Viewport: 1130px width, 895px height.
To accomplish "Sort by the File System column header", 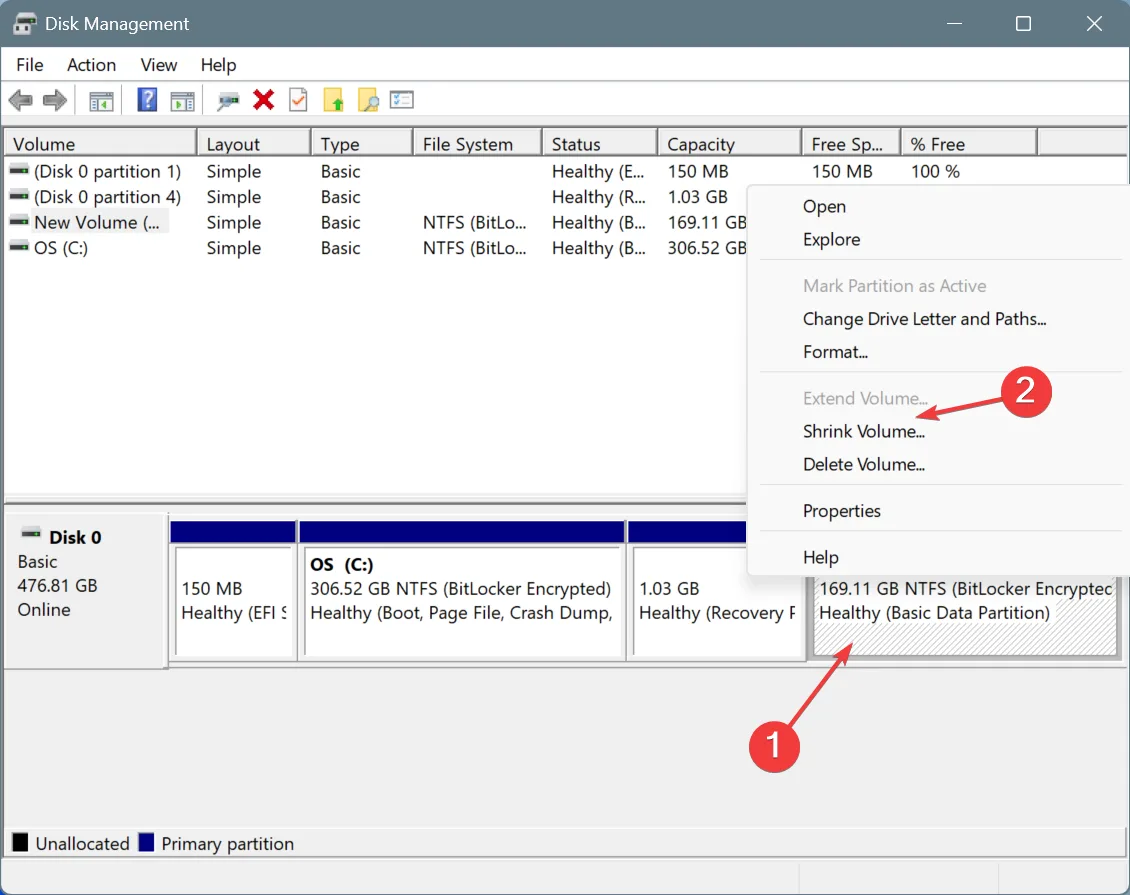I will (x=478, y=143).
